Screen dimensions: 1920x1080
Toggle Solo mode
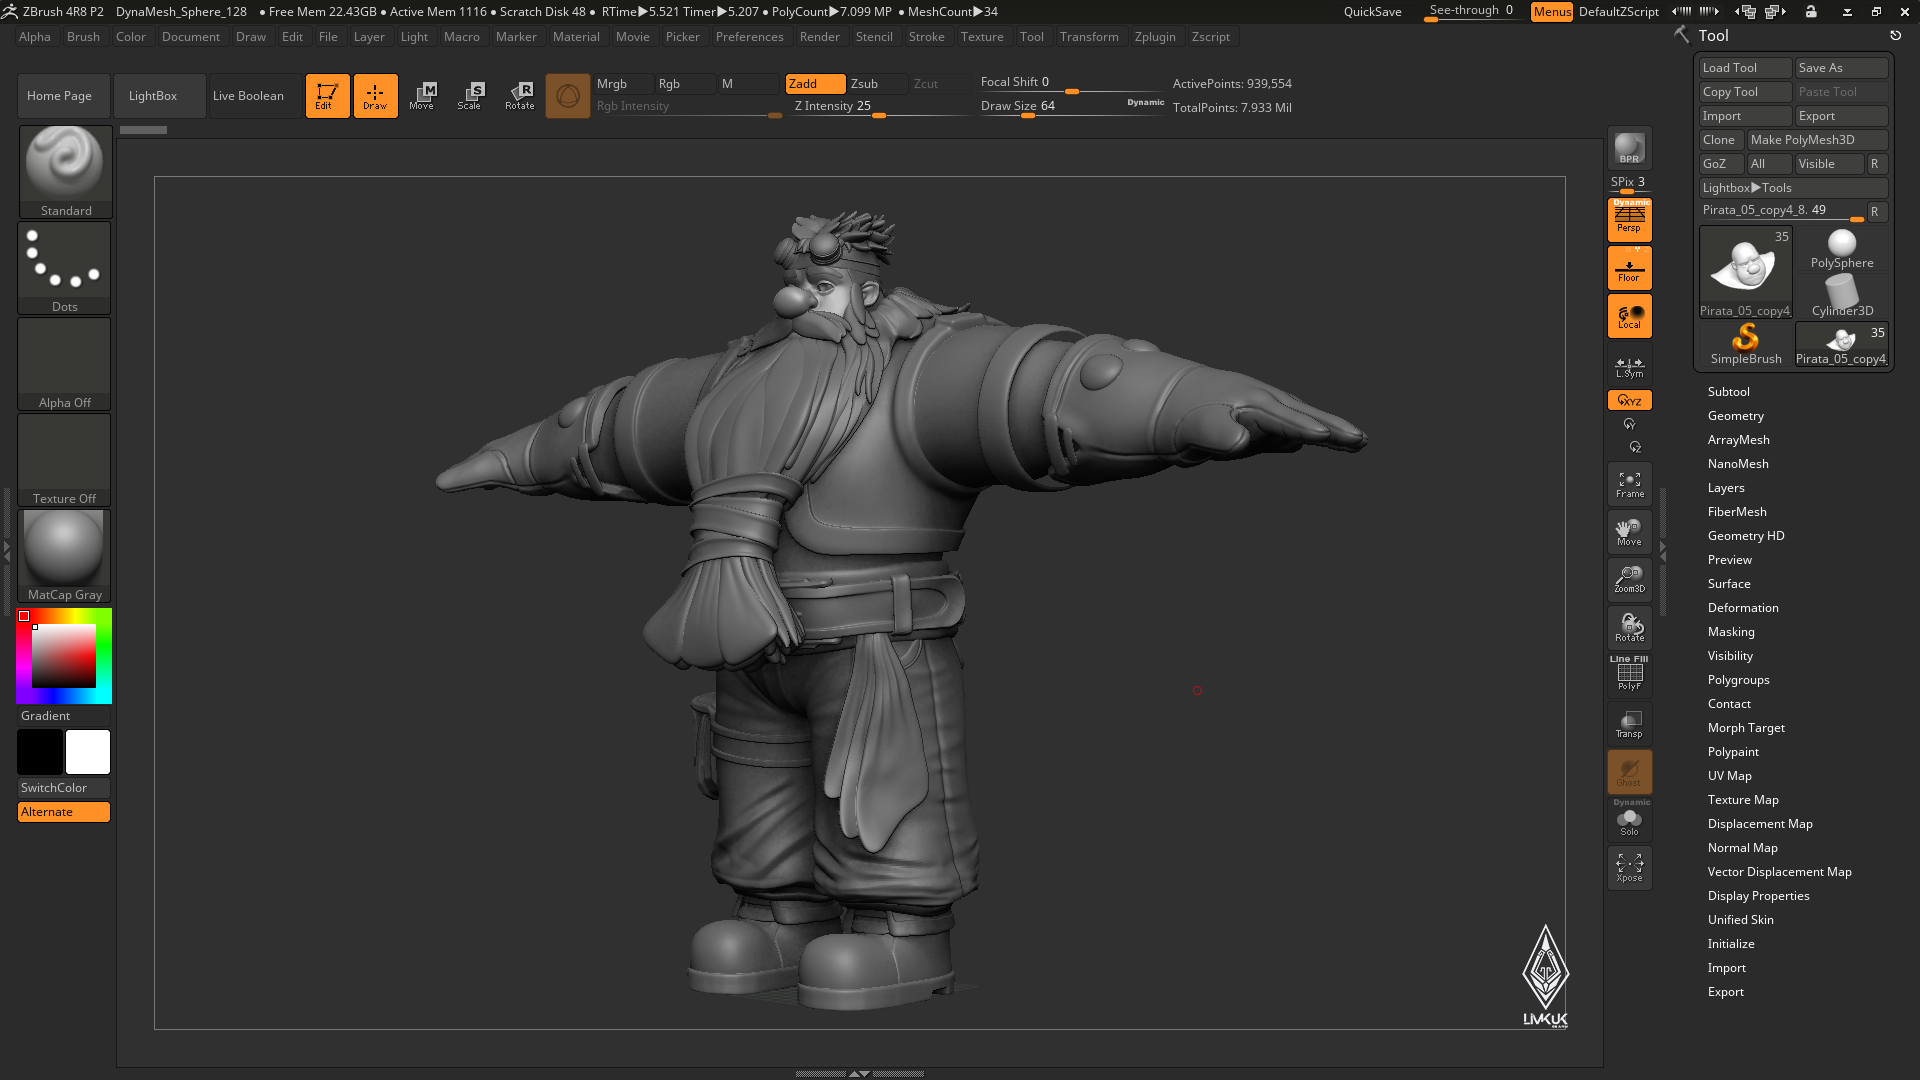(x=1629, y=819)
